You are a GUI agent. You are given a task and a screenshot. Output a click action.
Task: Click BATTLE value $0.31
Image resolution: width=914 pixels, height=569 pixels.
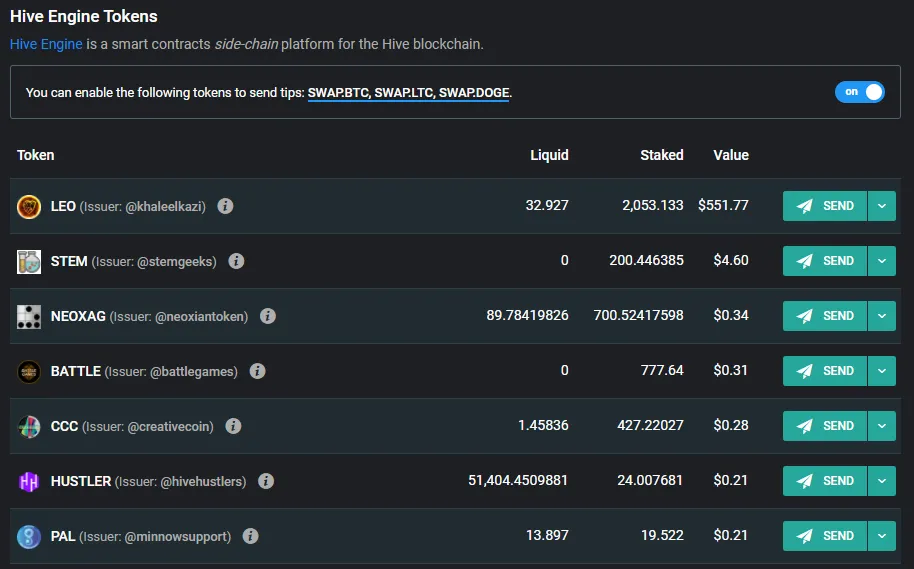[x=730, y=370]
